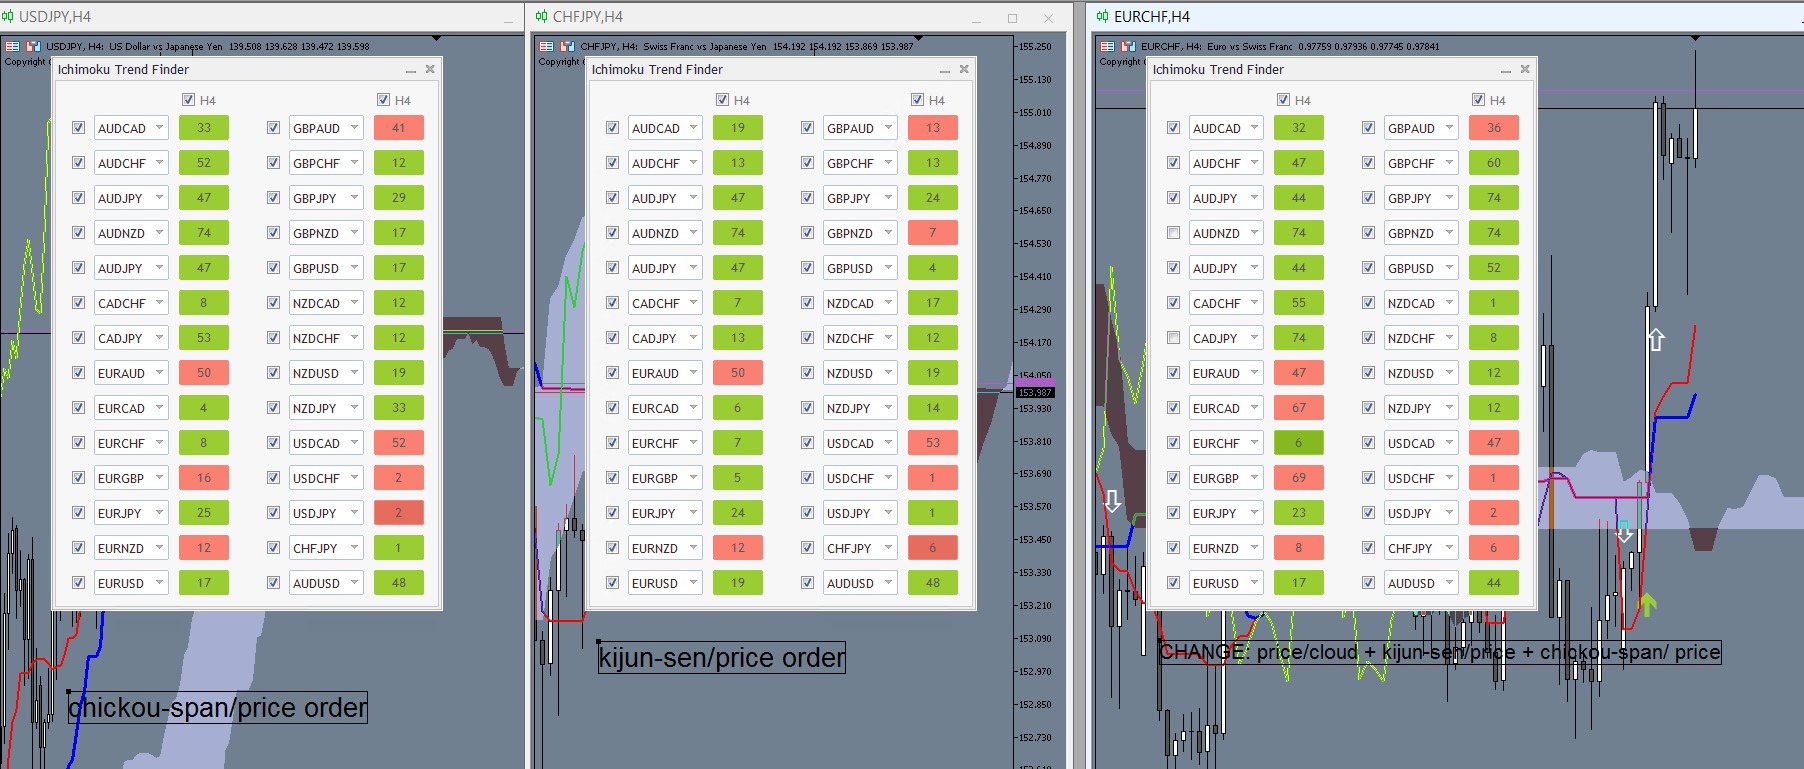Image resolution: width=1804 pixels, height=769 pixels.
Task: Click green 24 value for EURJPY in CHFJPY panel
Action: click(738, 513)
